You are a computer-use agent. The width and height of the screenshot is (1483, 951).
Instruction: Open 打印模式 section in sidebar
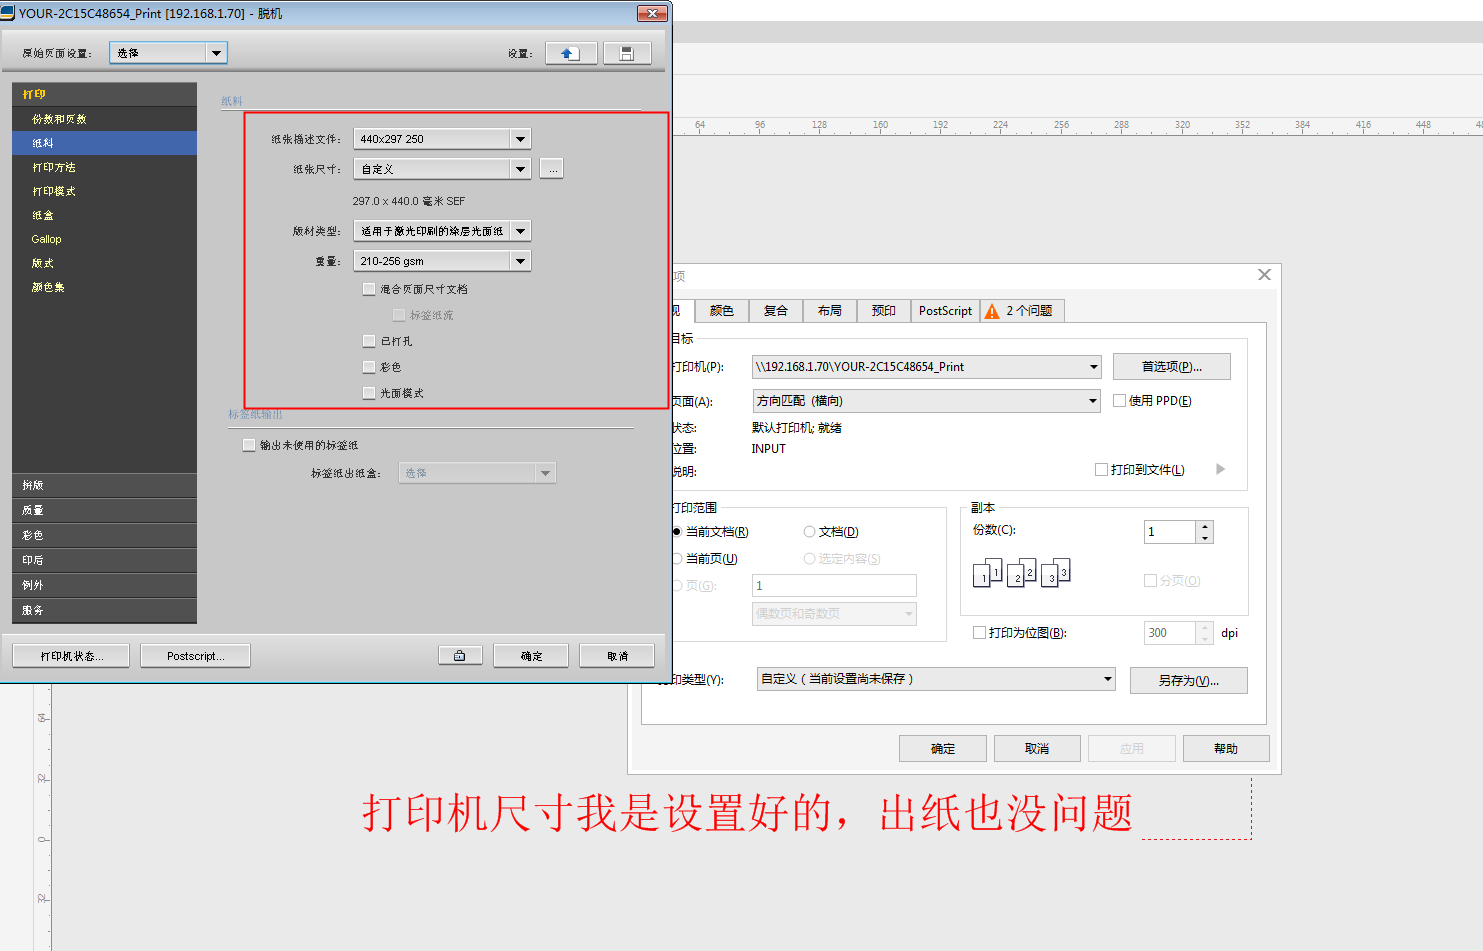tap(104, 191)
